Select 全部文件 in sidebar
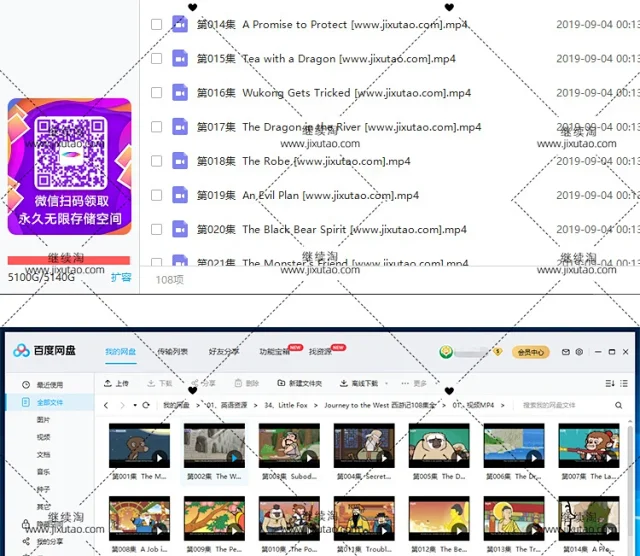Image resolution: width=640 pixels, height=556 pixels. pos(50,403)
